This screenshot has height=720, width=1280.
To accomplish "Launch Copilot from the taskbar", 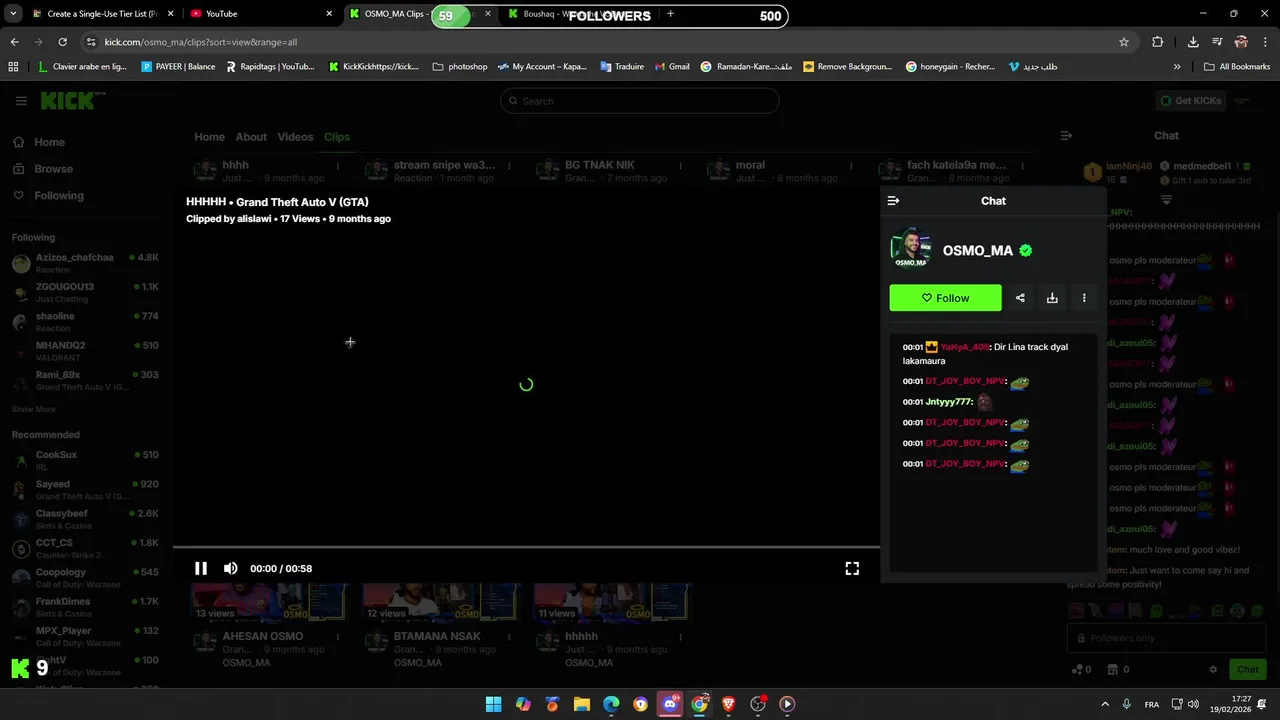I will [x=523, y=704].
